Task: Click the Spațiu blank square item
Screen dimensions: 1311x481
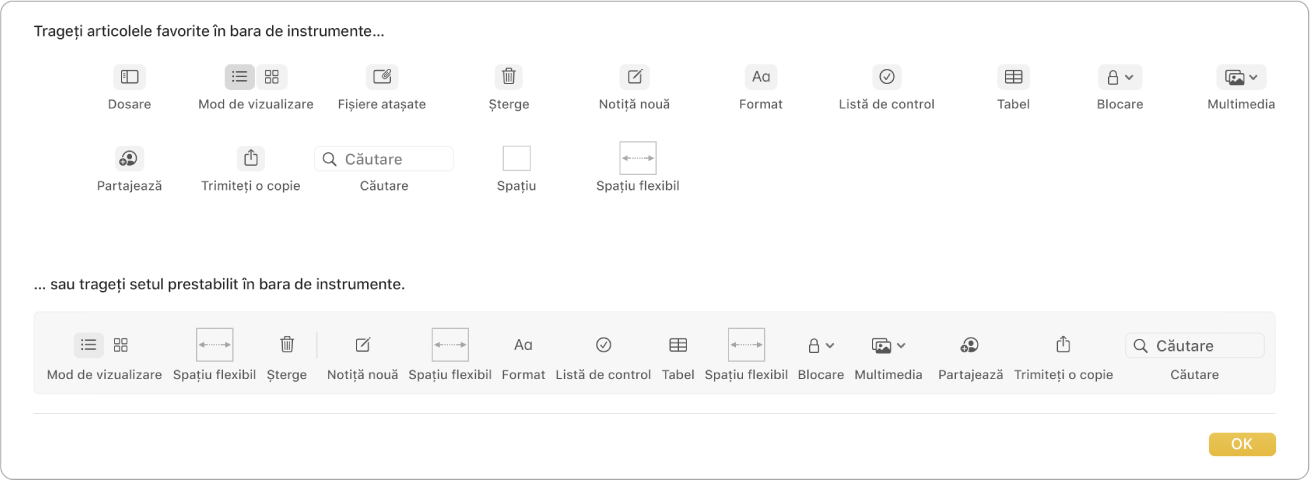Action: point(516,158)
